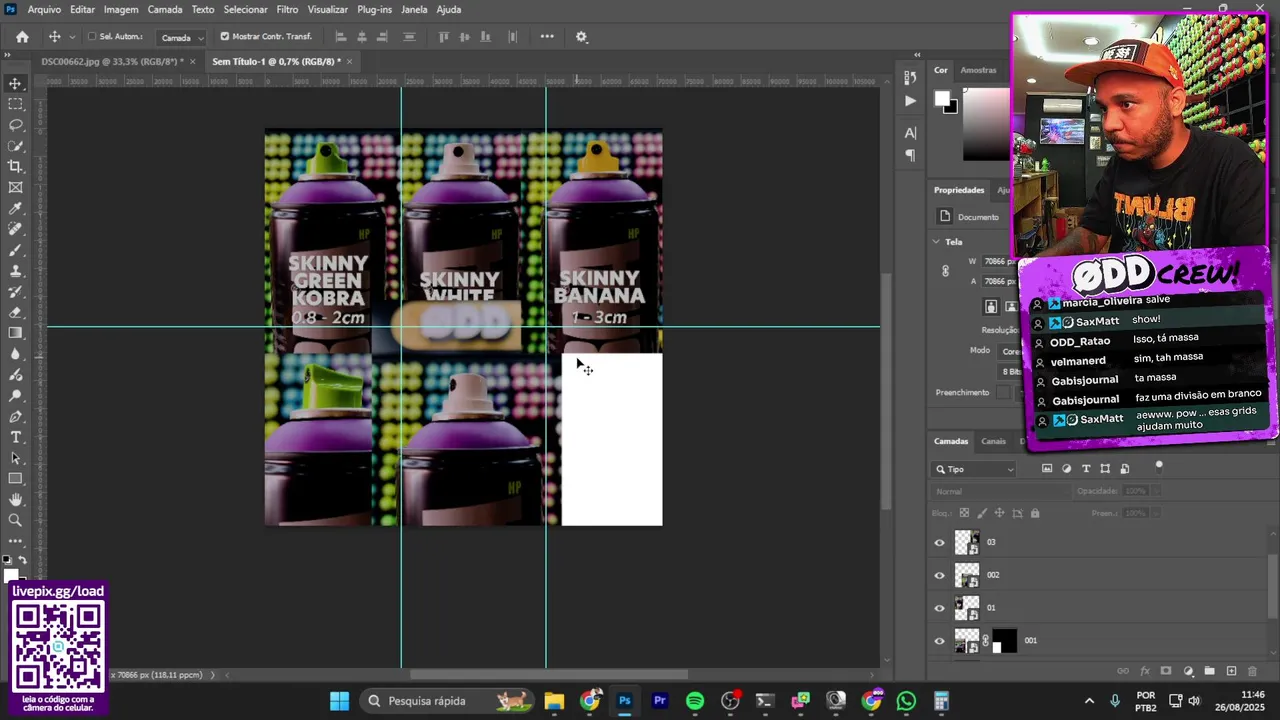Select the Lasso tool
Viewport: 1280px width, 720px height.
pyautogui.click(x=15, y=125)
